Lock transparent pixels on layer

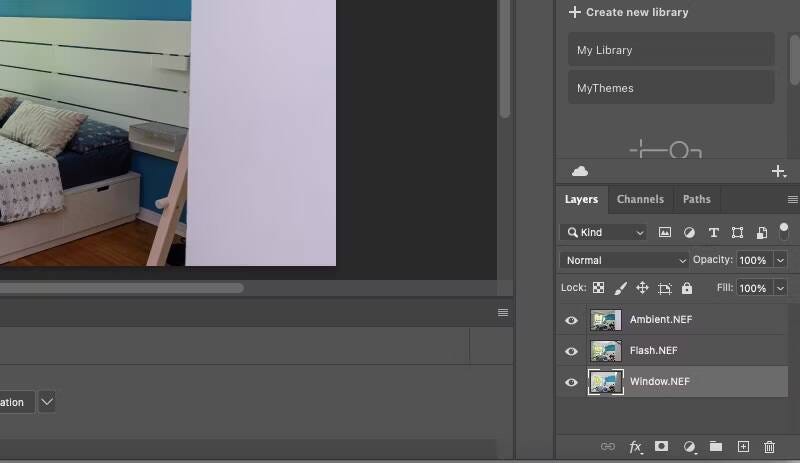(598, 288)
